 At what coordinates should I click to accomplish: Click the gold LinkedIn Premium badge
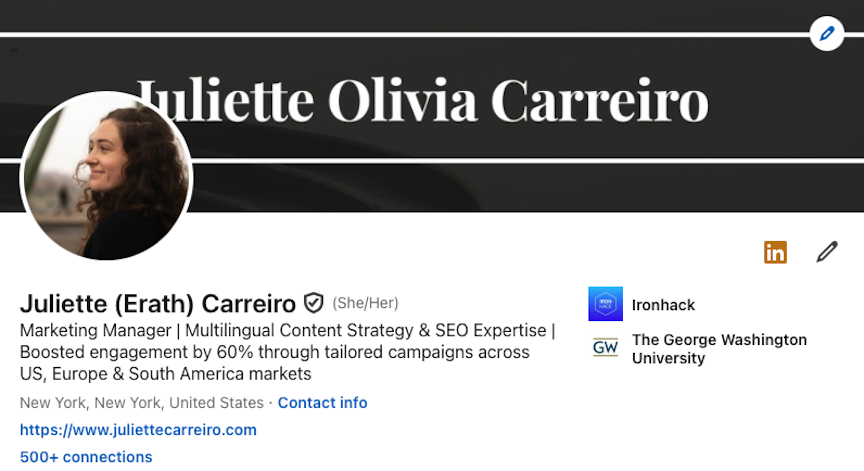(775, 252)
